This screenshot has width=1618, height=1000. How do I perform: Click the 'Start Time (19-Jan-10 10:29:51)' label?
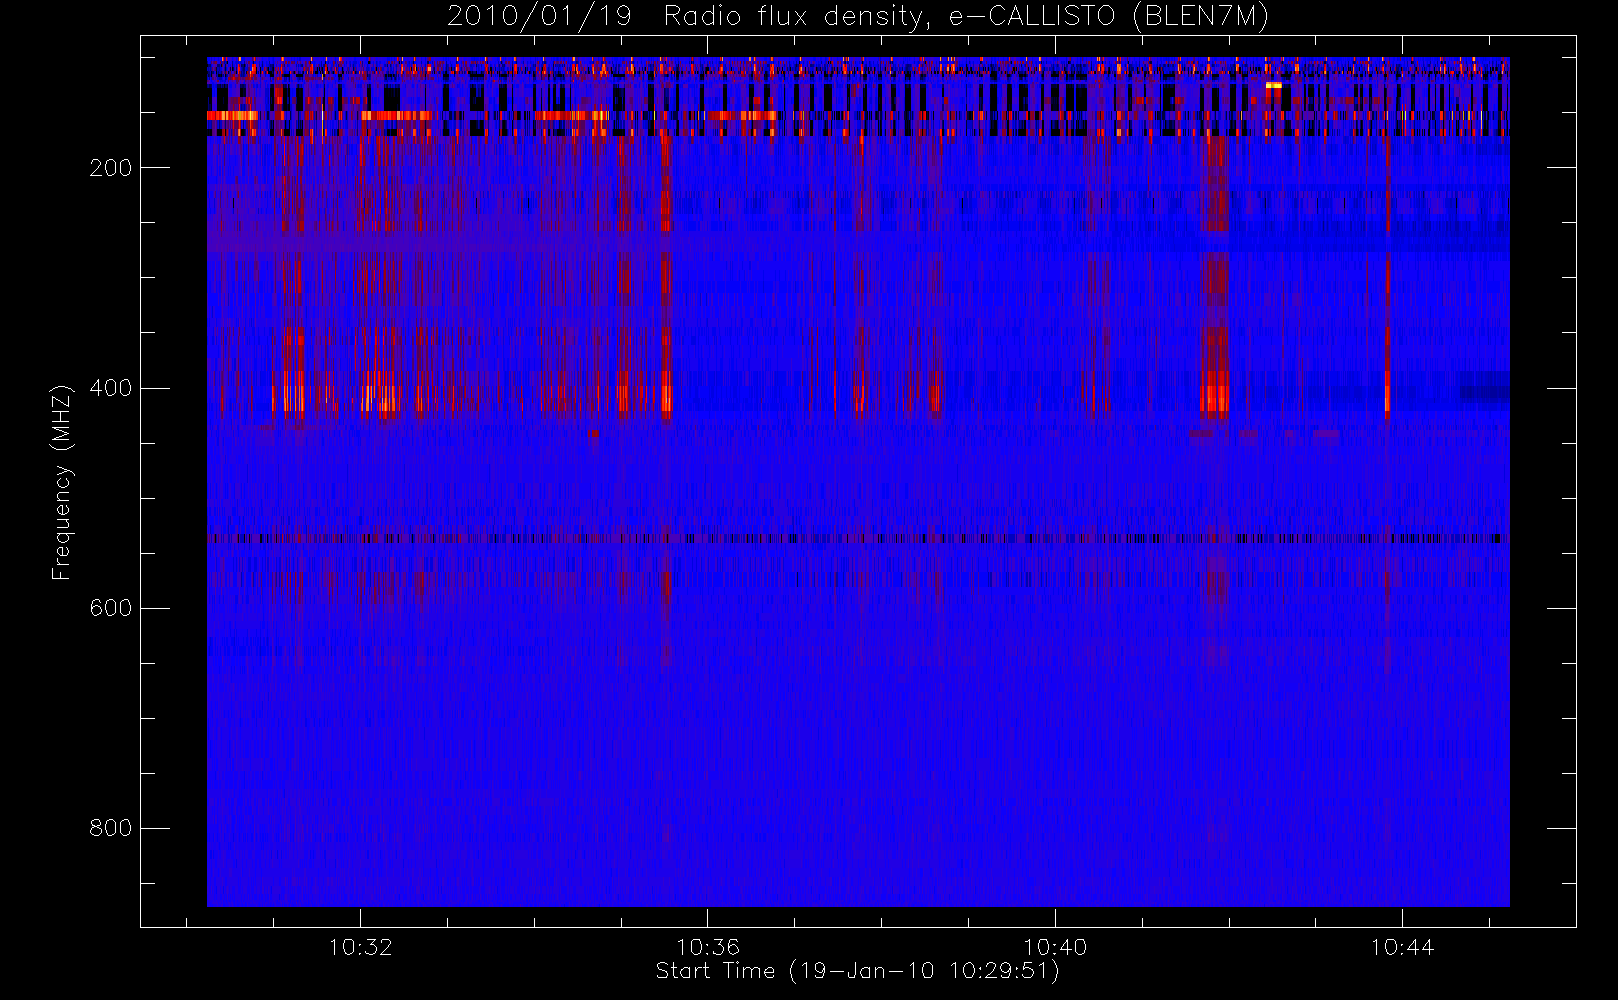point(858,971)
